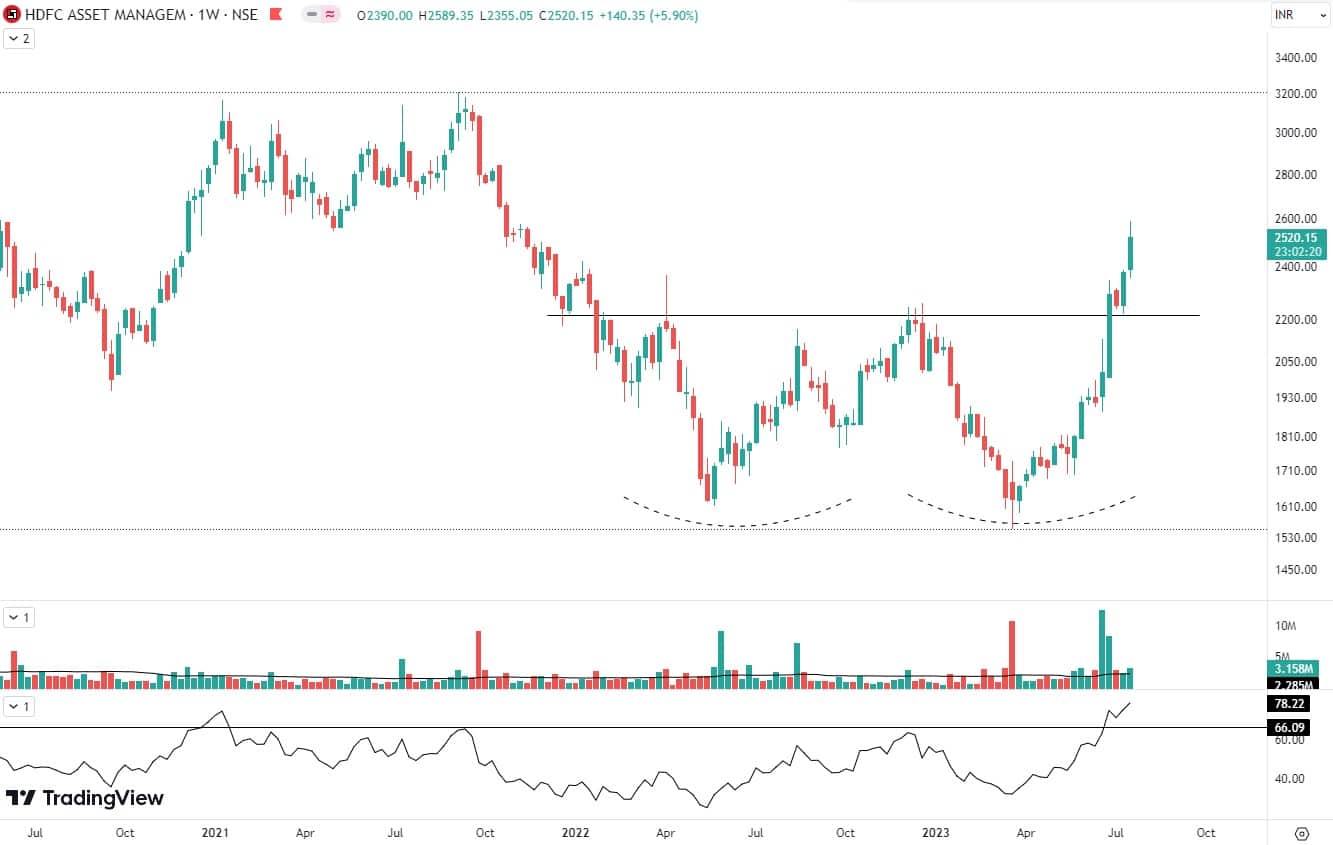The width and height of the screenshot is (1333, 845).
Task: Collapse the main chart indicator legend showing 2
Action: pyautogui.click(x=18, y=38)
